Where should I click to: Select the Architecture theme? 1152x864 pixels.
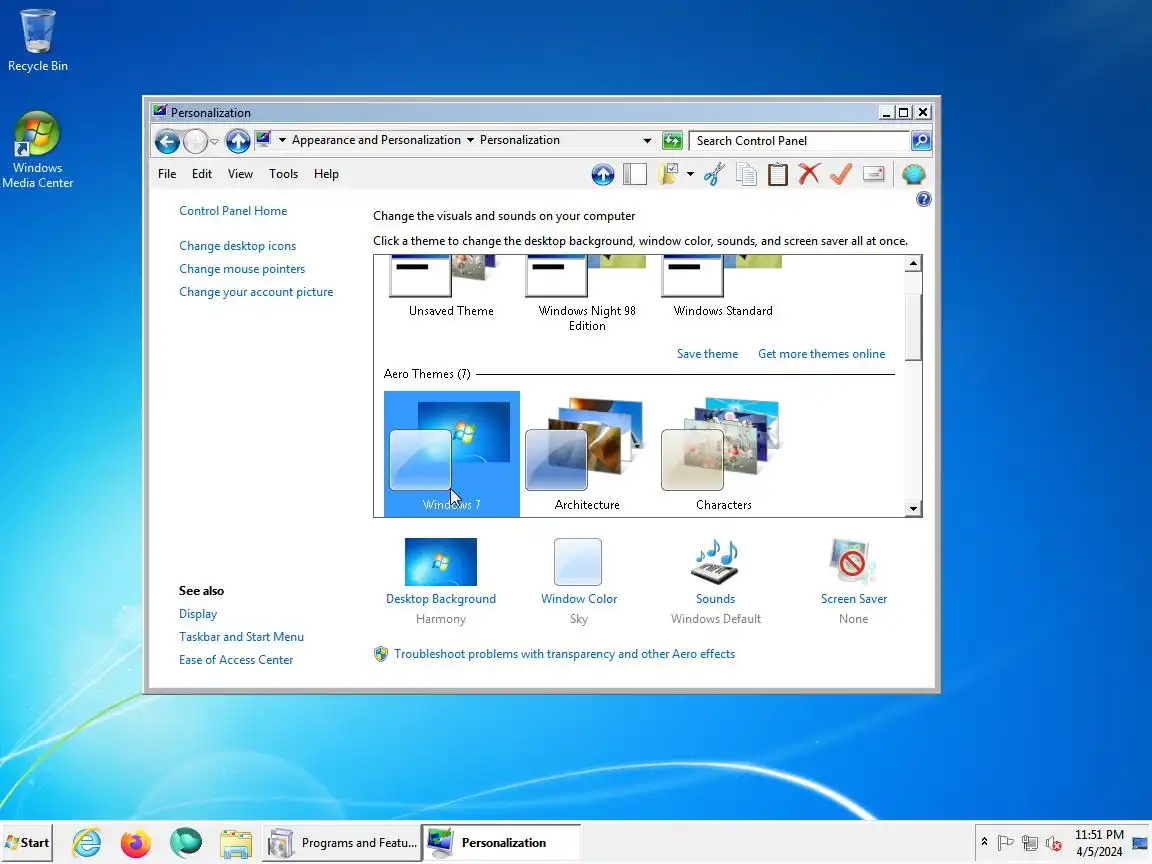587,453
